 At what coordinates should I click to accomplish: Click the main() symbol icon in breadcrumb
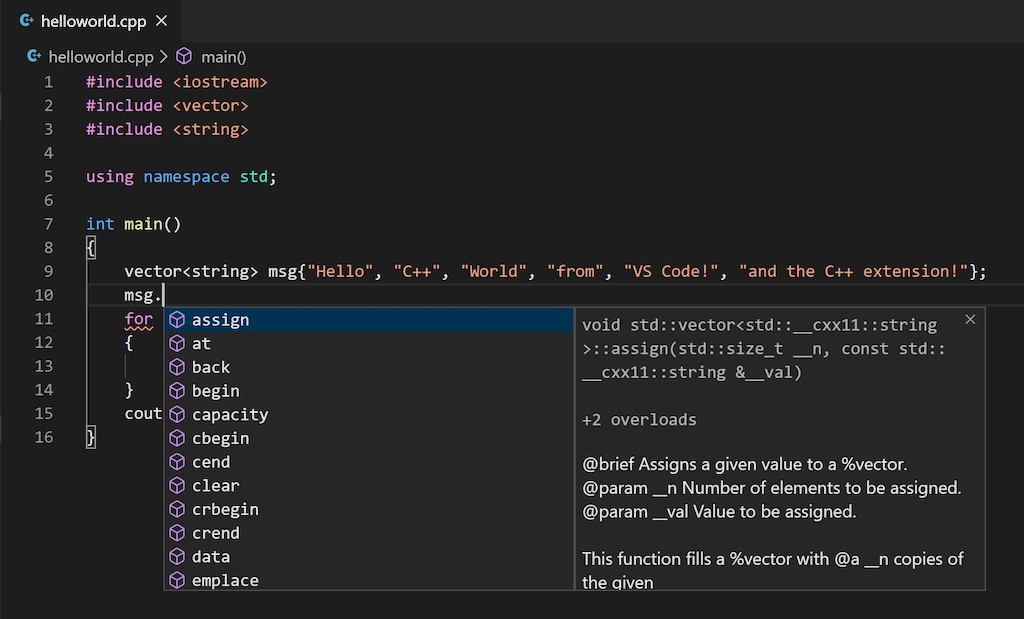point(184,57)
